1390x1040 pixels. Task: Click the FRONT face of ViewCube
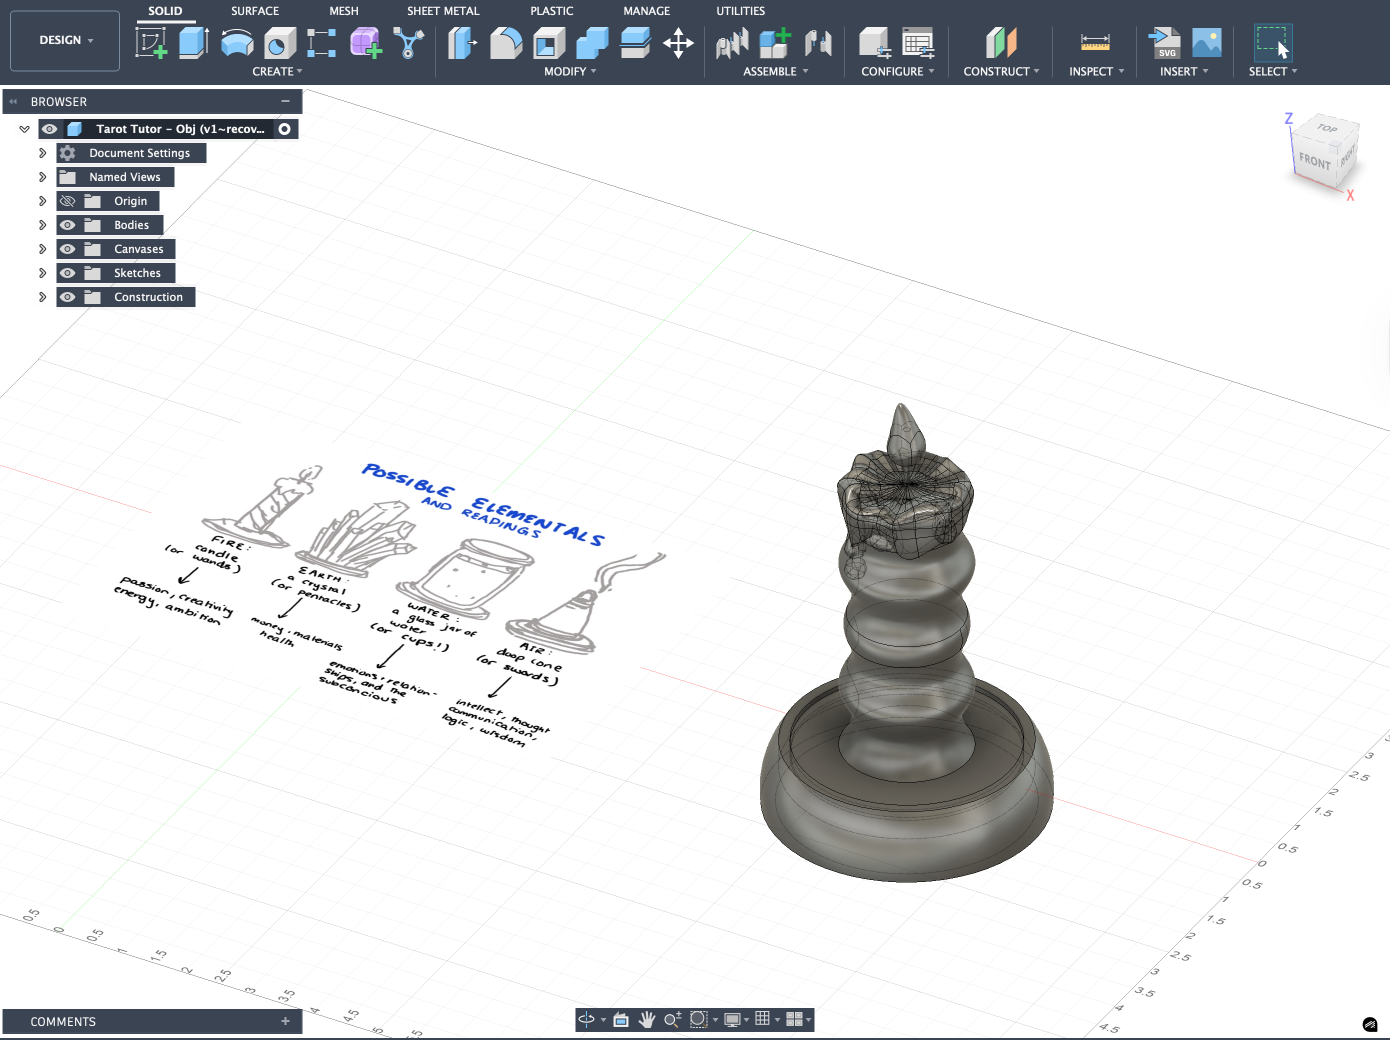point(1314,161)
